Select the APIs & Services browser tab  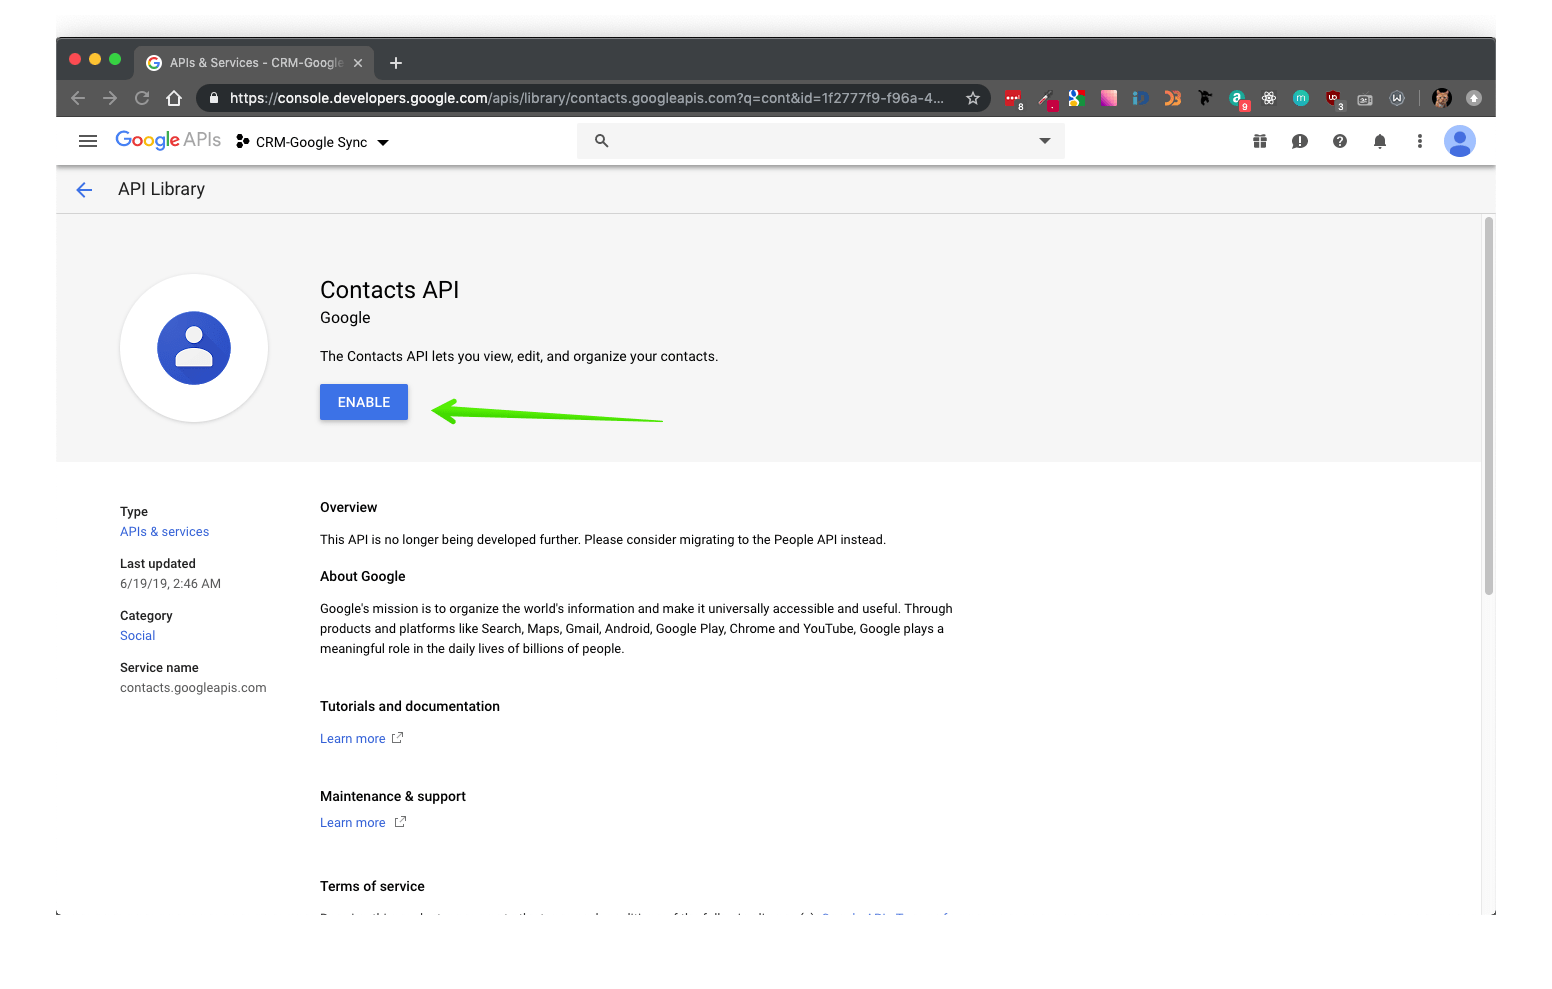(x=250, y=62)
